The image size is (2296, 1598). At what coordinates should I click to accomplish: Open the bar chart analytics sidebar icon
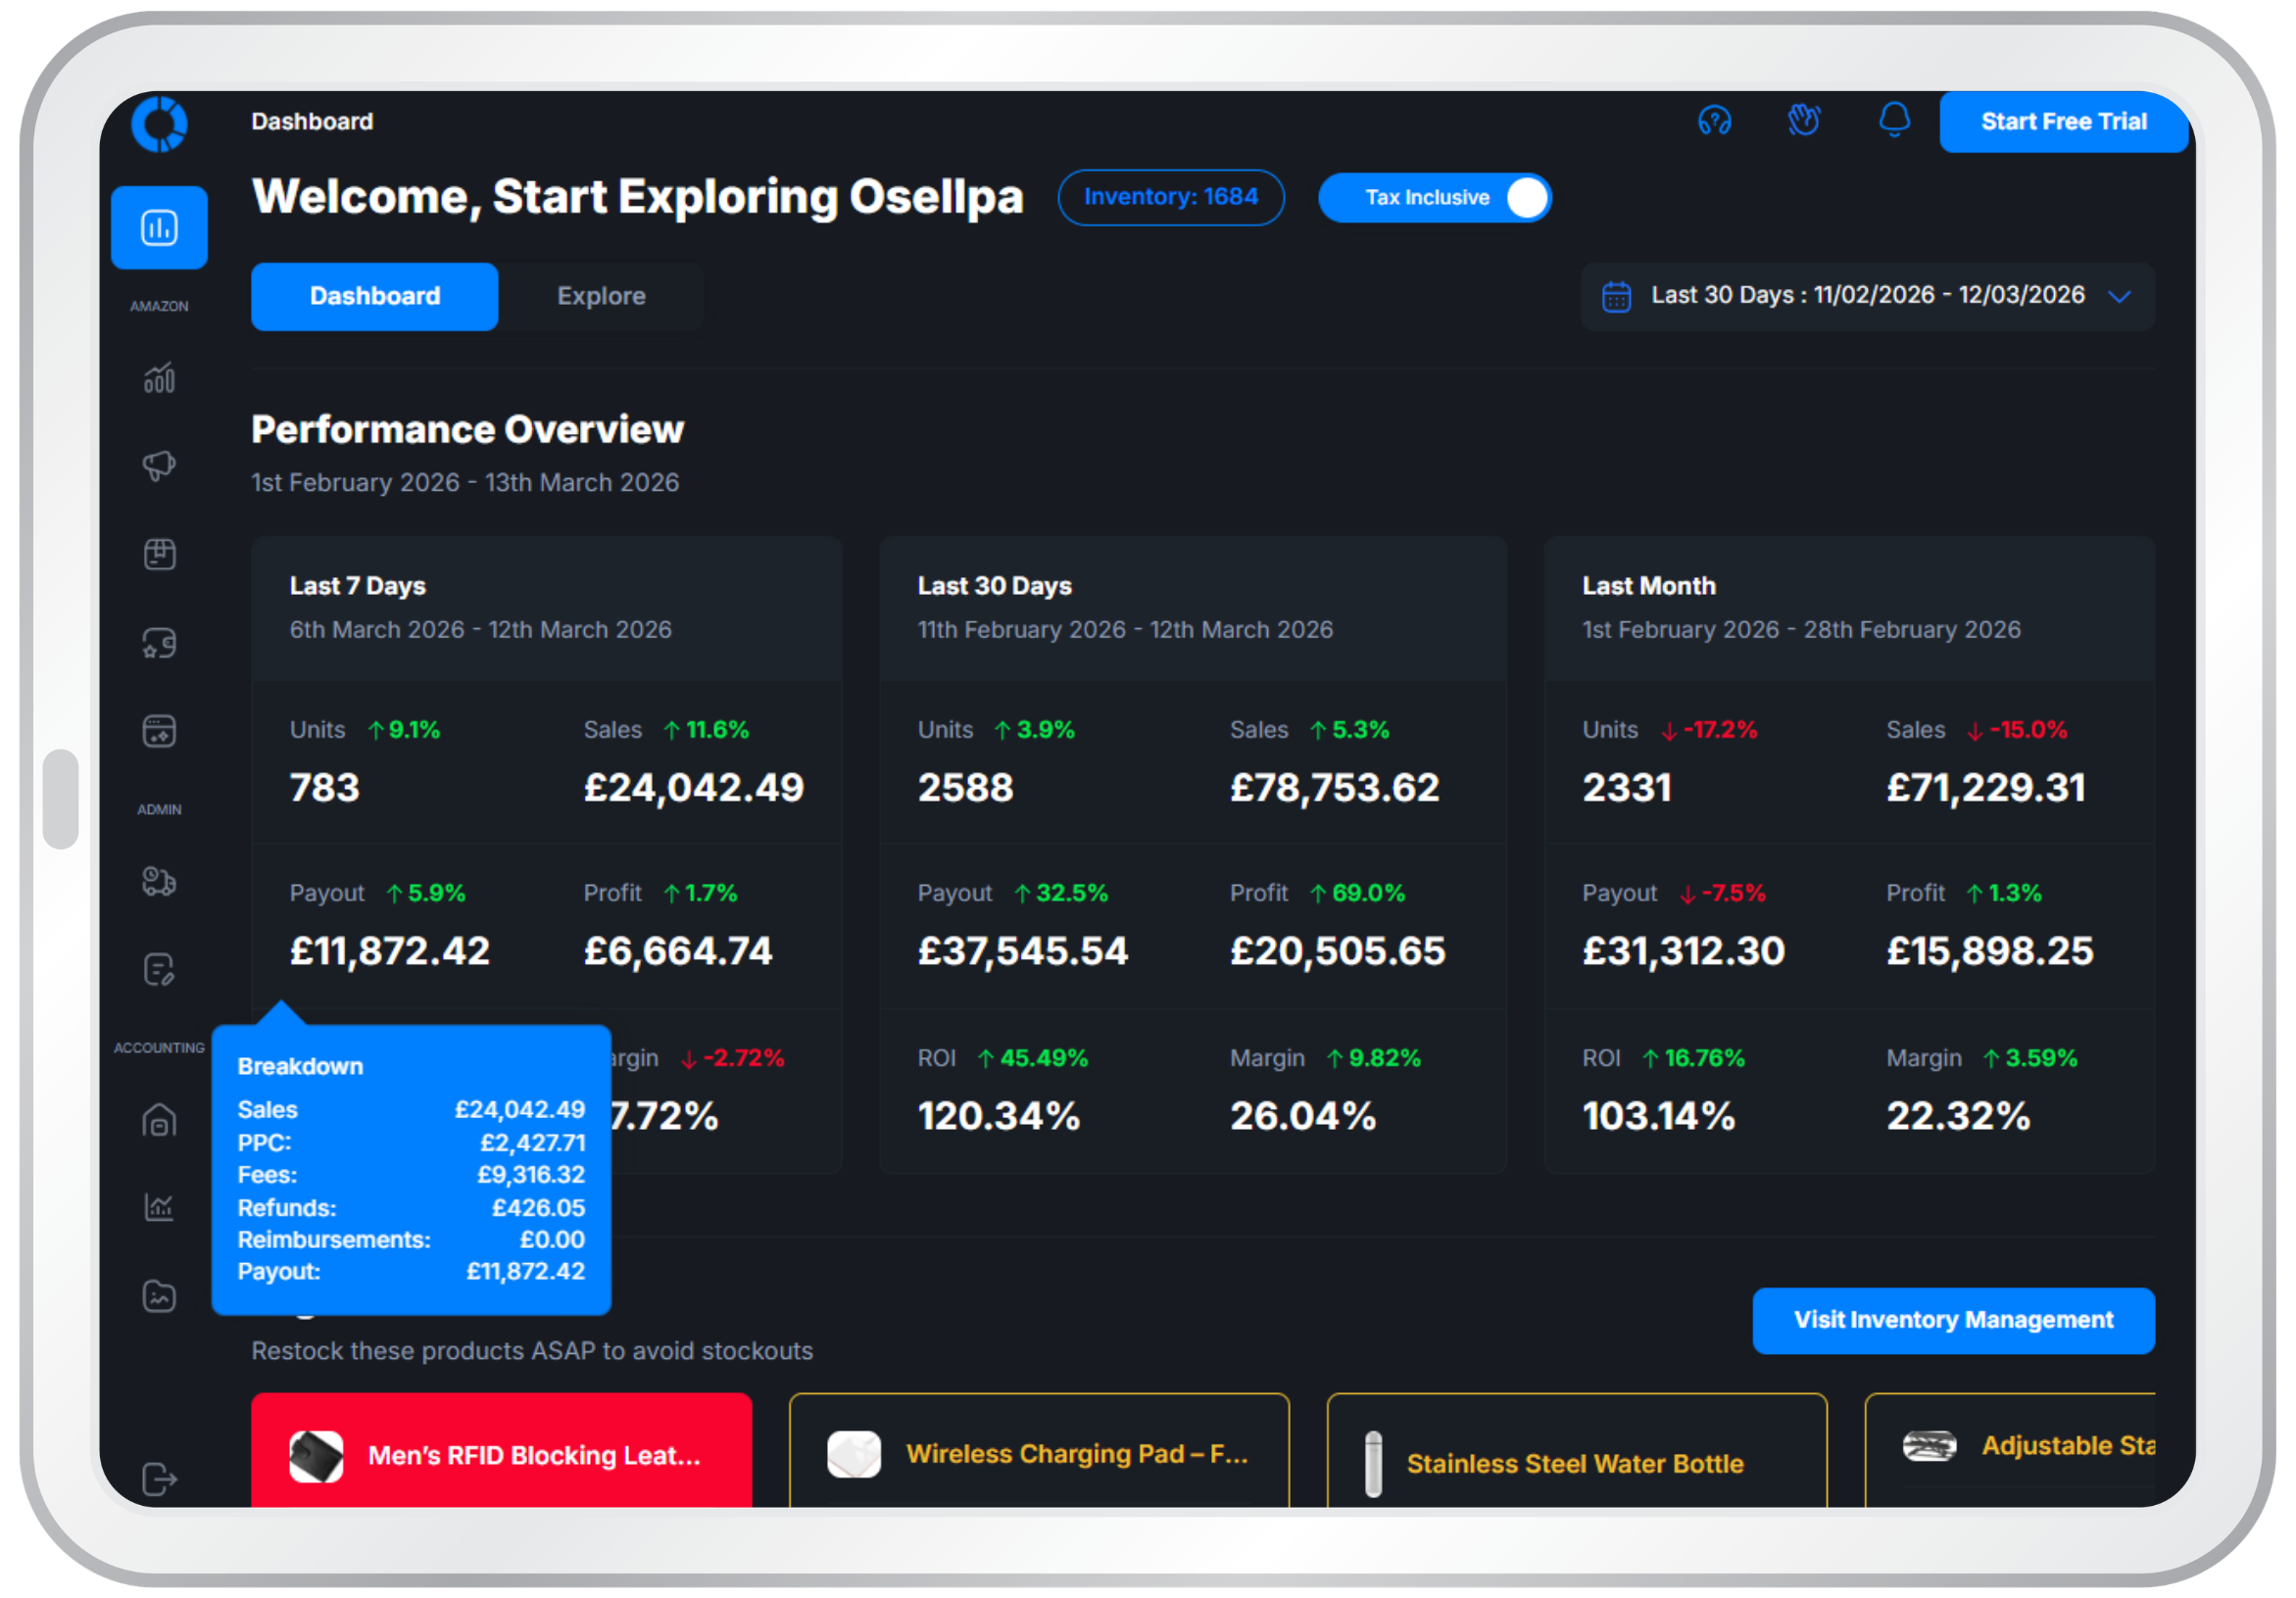click(159, 378)
